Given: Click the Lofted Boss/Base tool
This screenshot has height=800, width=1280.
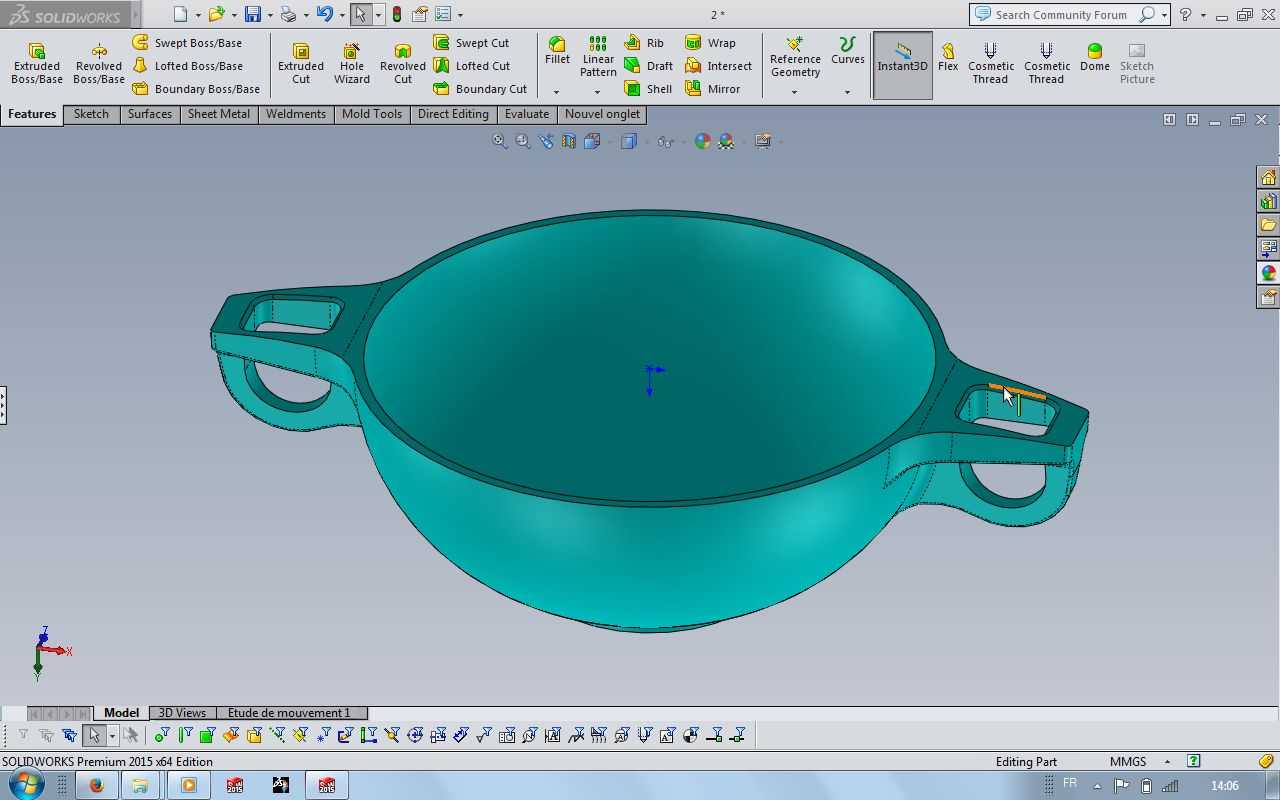Looking at the screenshot, I should [x=187, y=66].
